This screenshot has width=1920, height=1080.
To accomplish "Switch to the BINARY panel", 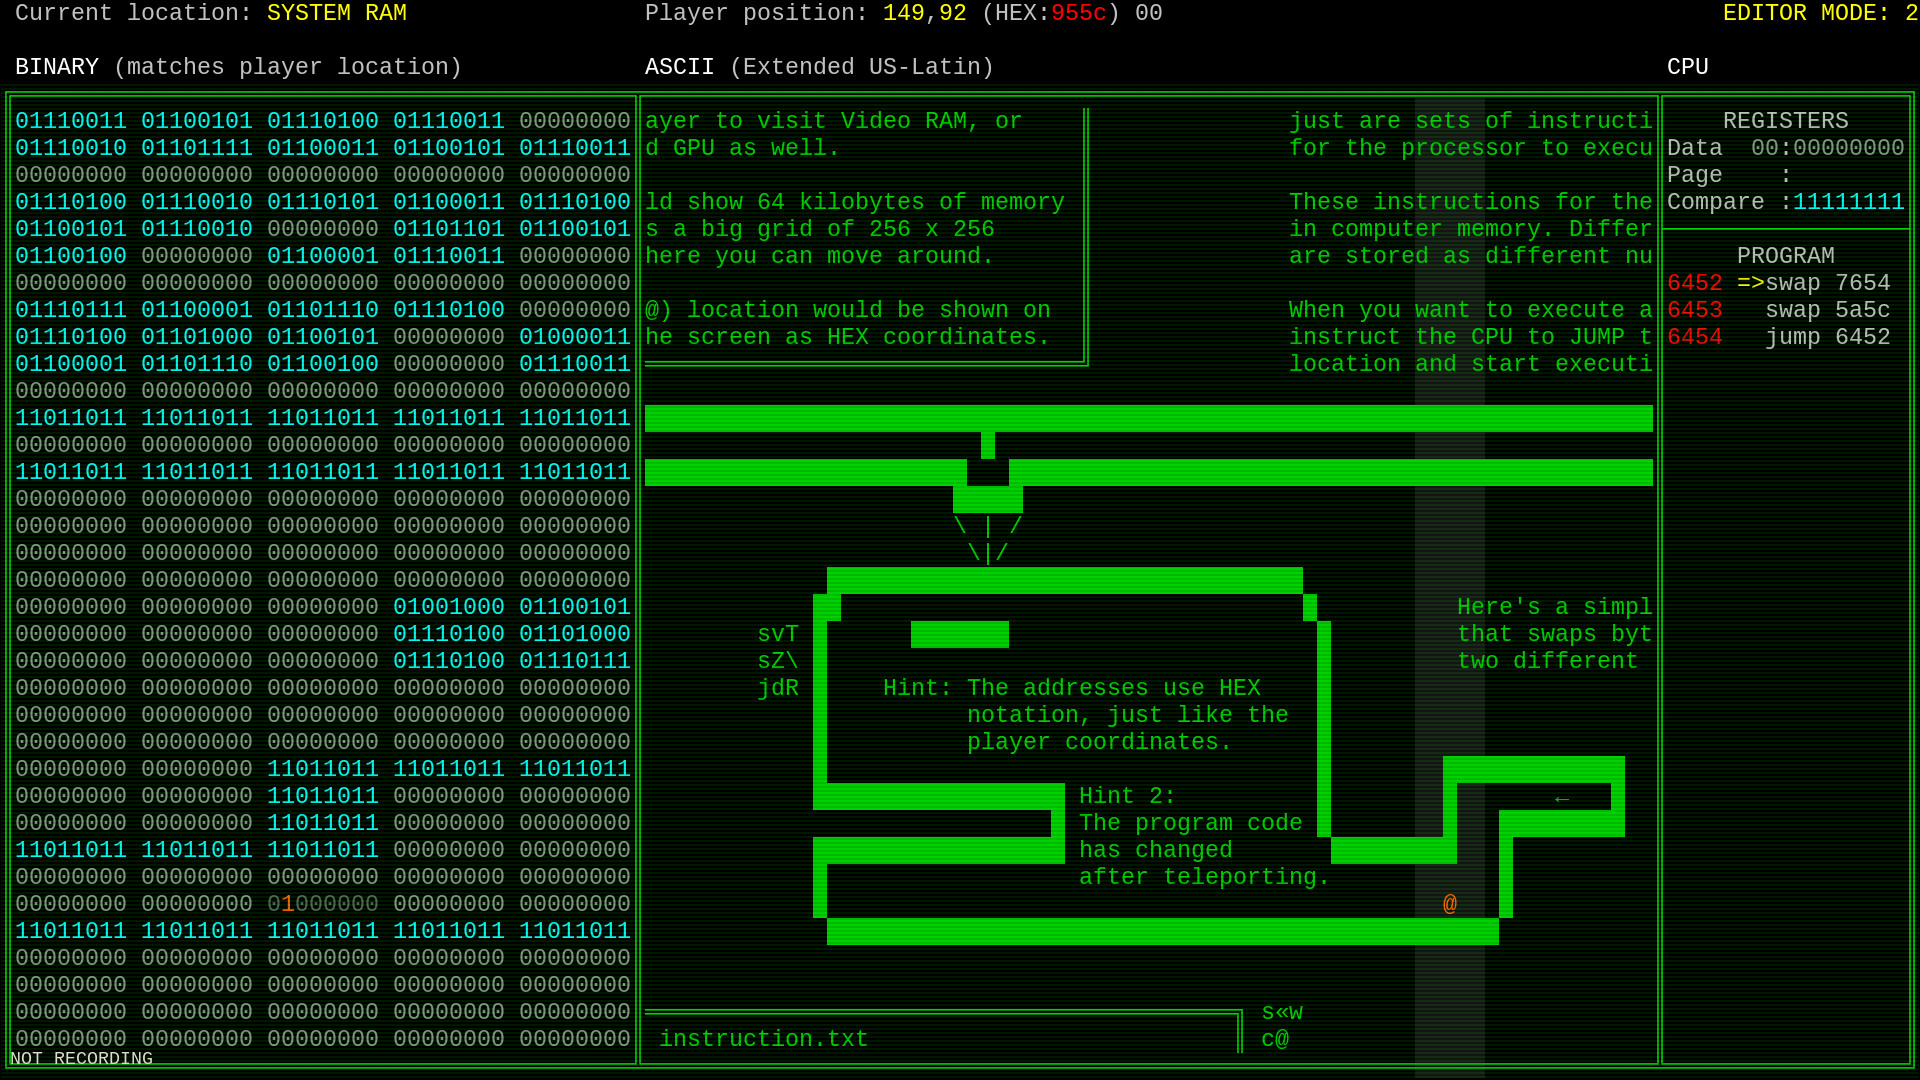I will tap(57, 67).
